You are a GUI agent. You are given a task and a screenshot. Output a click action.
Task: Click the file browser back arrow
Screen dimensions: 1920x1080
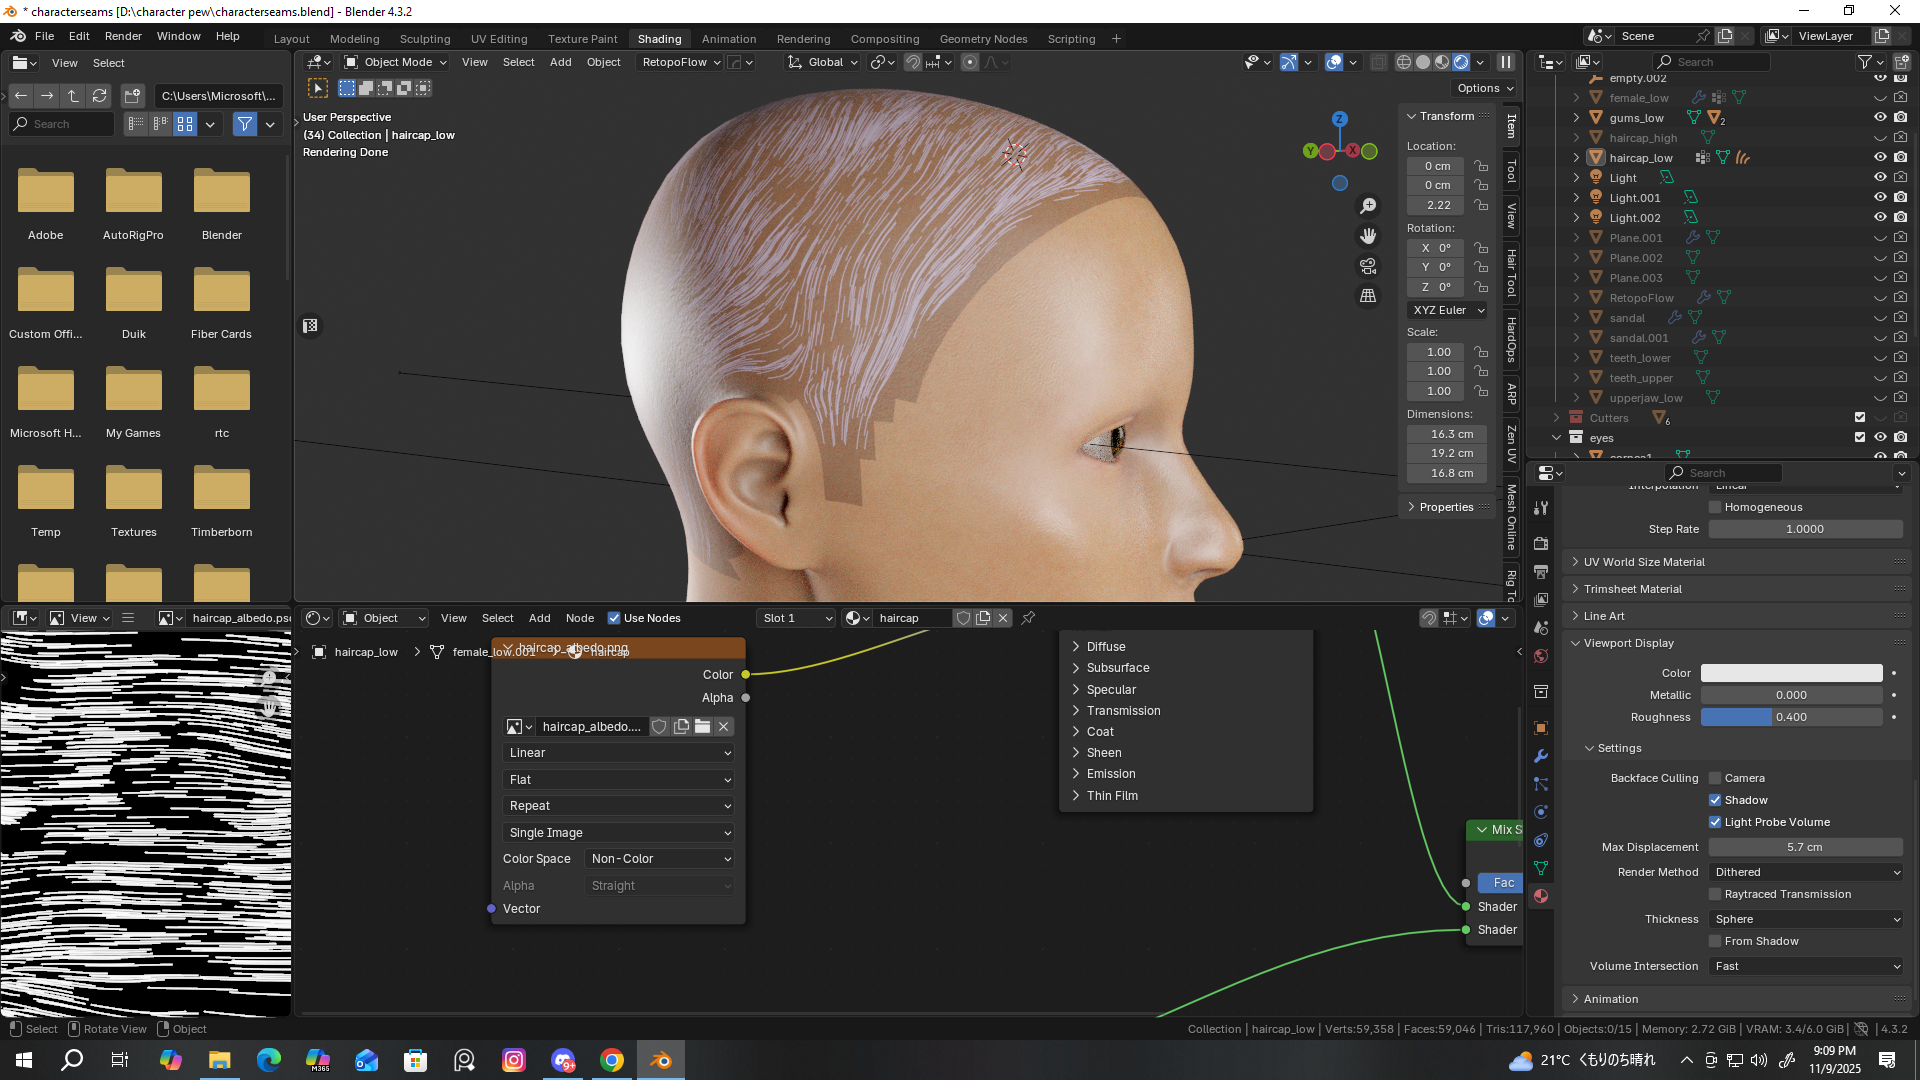(21, 96)
